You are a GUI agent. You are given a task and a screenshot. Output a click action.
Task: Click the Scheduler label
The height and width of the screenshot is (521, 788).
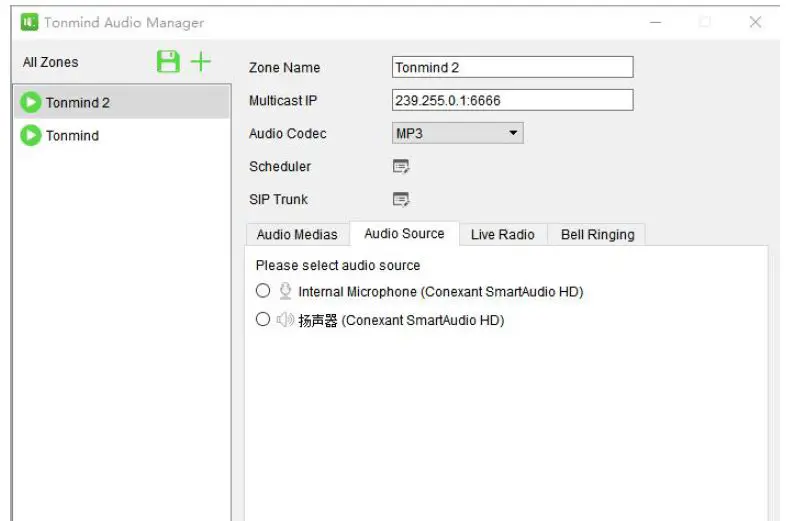tap(280, 166)
